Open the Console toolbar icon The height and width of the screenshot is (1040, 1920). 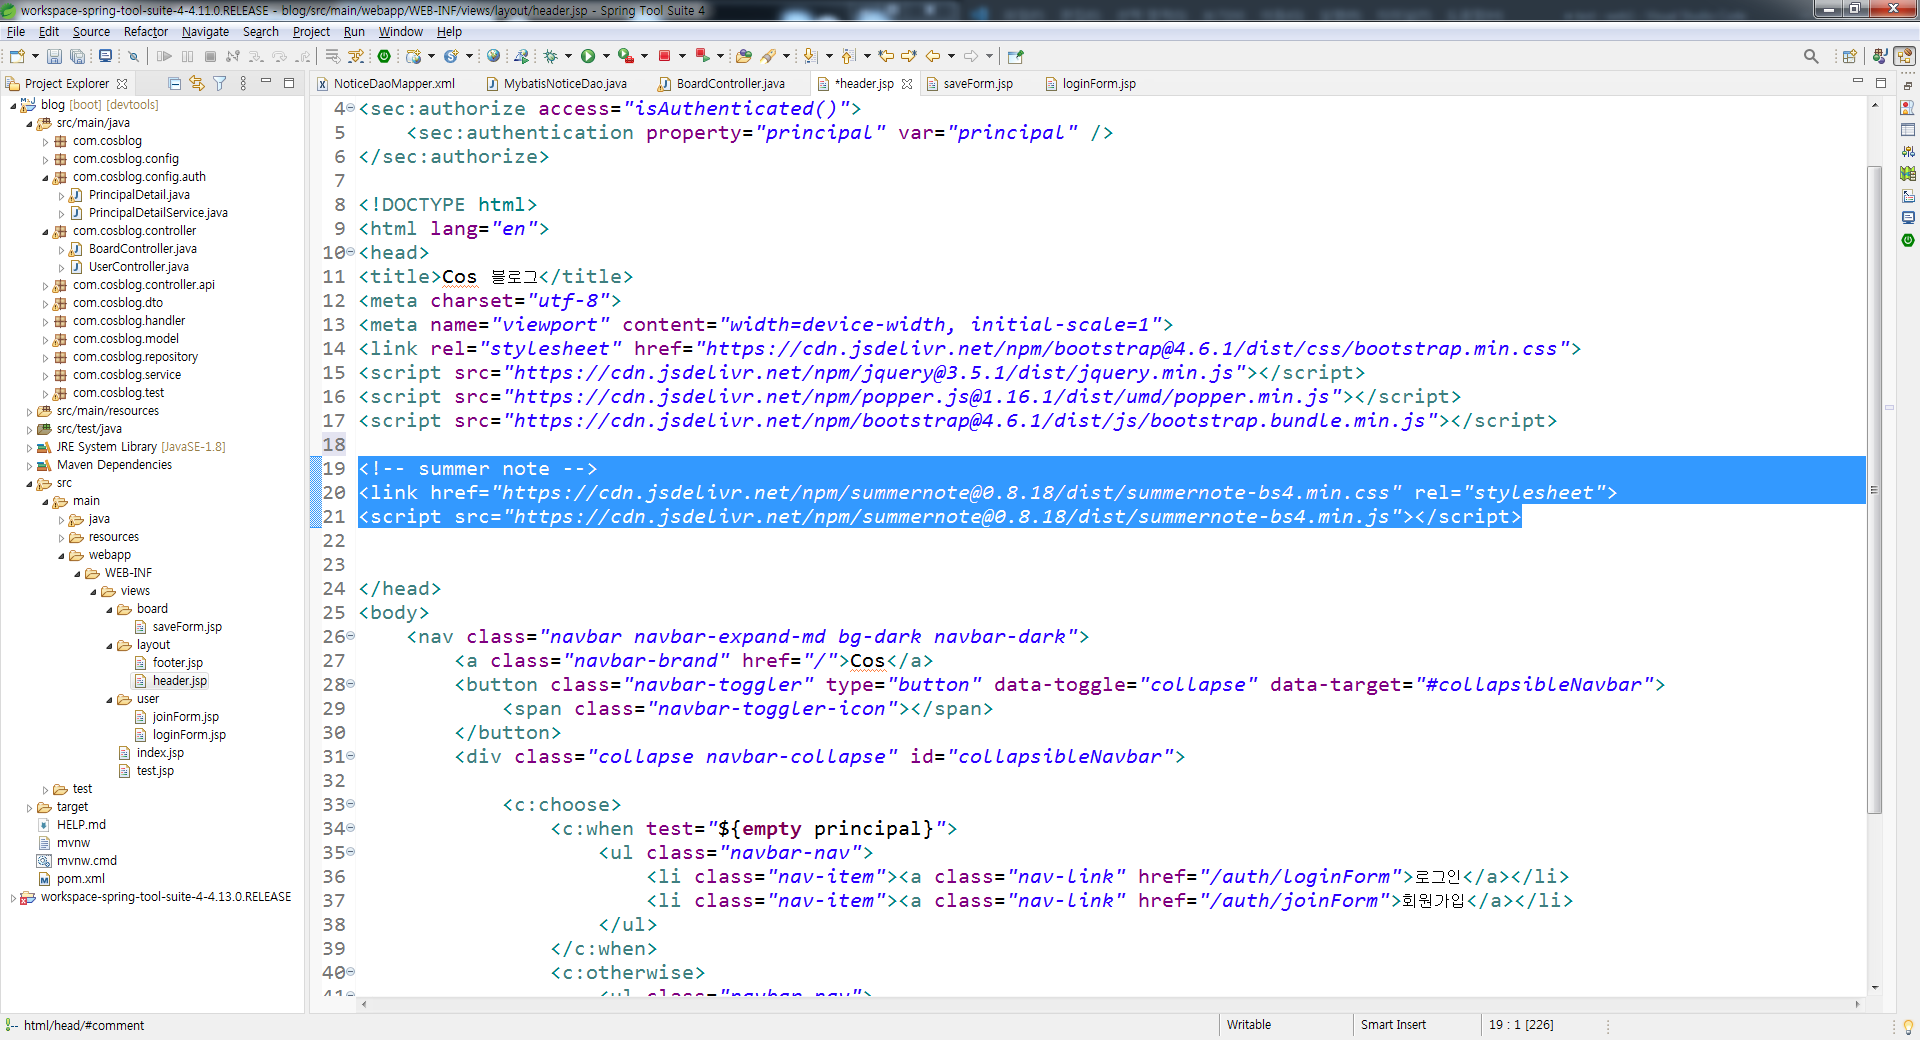[105, 56]
